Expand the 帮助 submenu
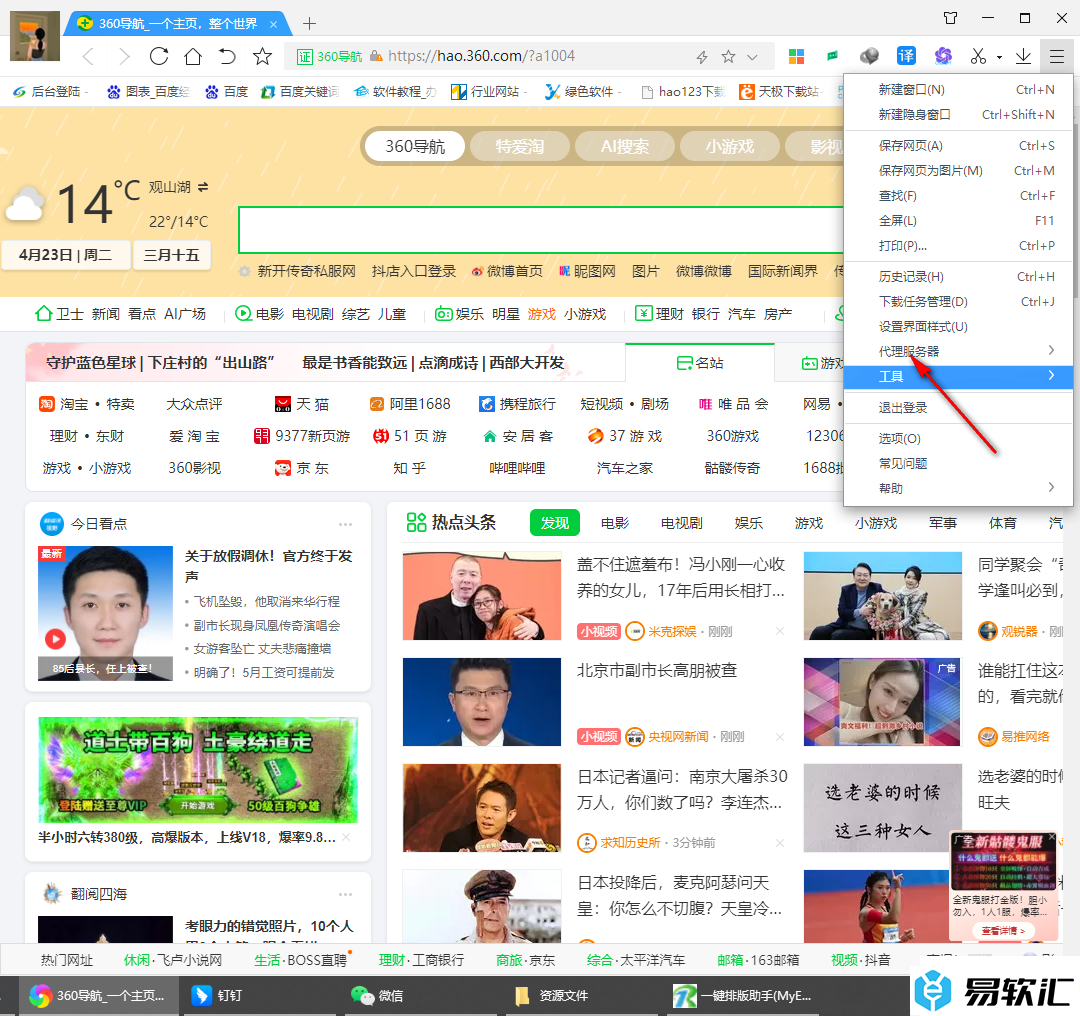The width and height of the screenshot is (1080, 1016). pos(958,488)
